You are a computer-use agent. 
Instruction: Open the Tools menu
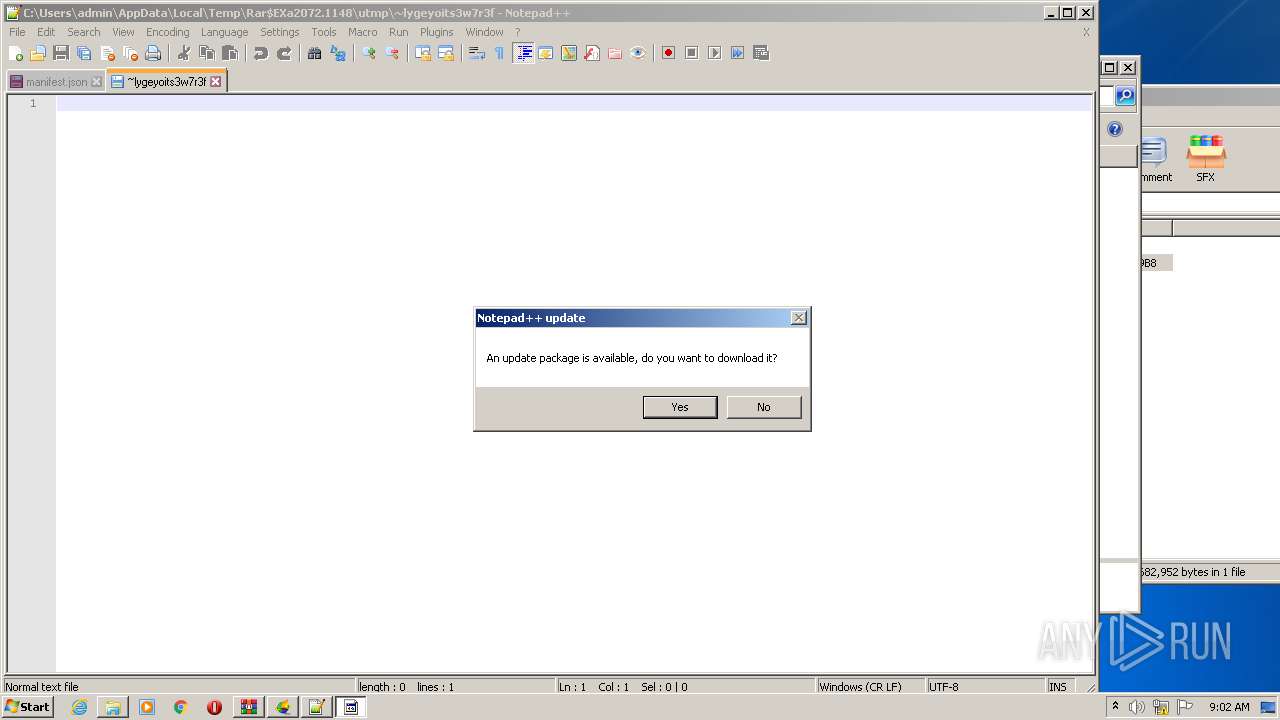(324, 32)
